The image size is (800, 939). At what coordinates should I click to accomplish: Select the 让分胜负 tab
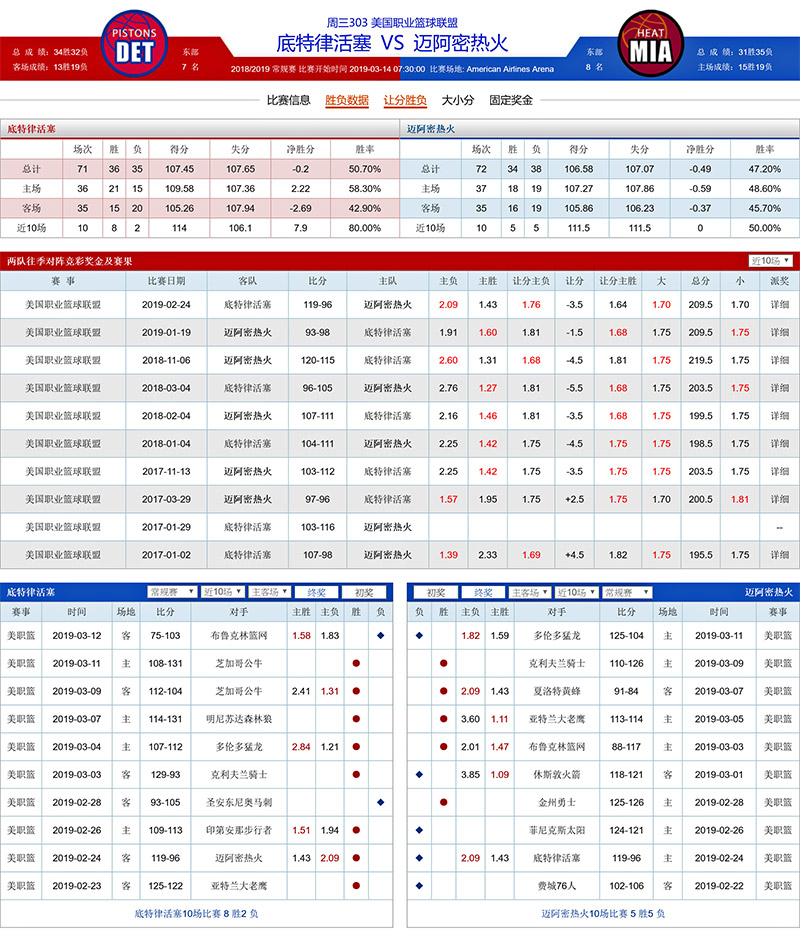click(x=405, y=100)
